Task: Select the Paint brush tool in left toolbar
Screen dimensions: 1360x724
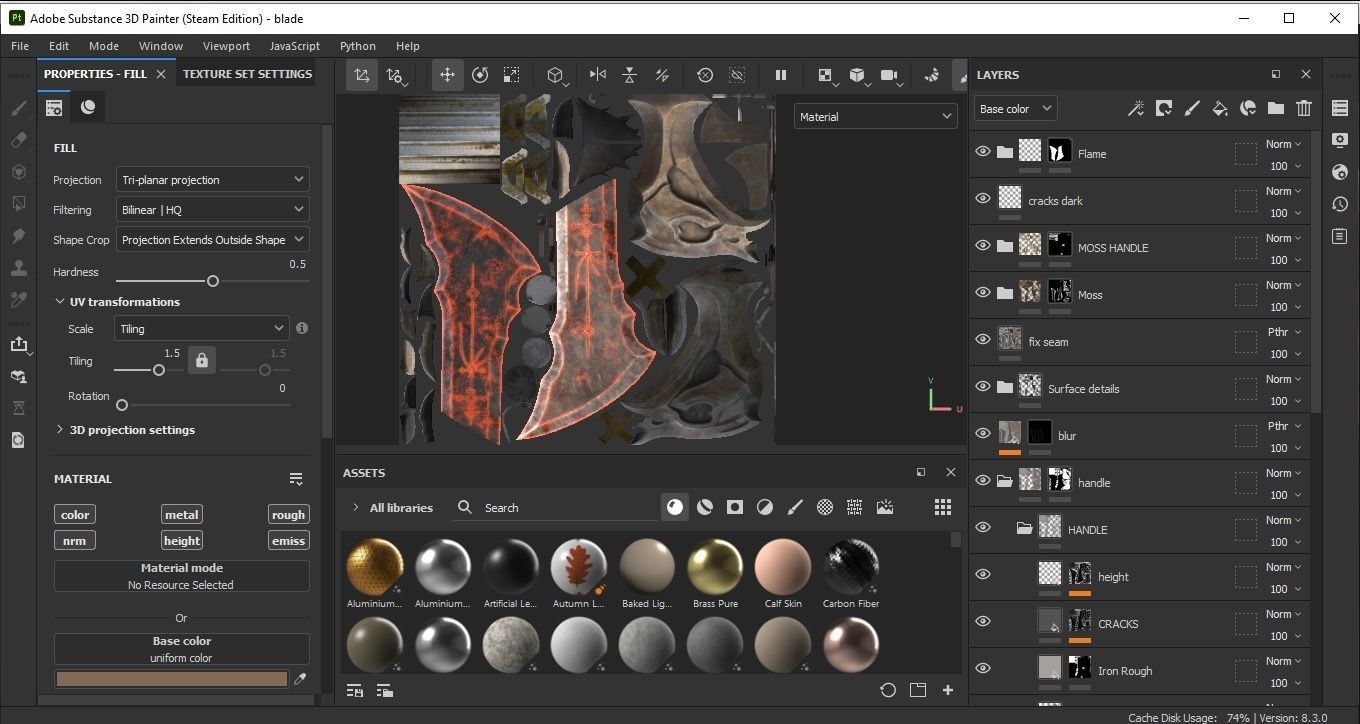Action: (18, 108)
